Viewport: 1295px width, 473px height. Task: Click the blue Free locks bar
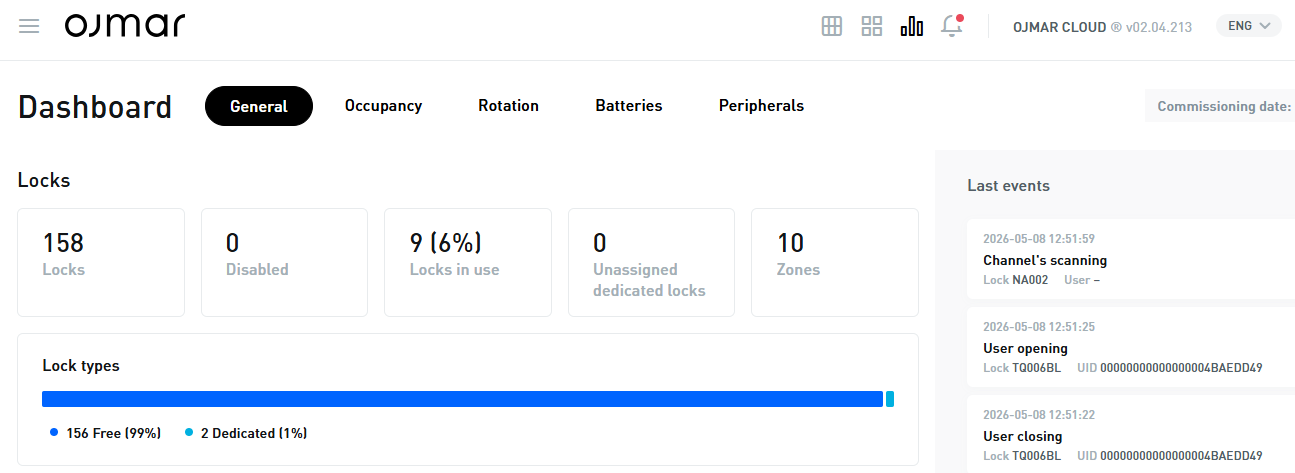click(462, 399)
